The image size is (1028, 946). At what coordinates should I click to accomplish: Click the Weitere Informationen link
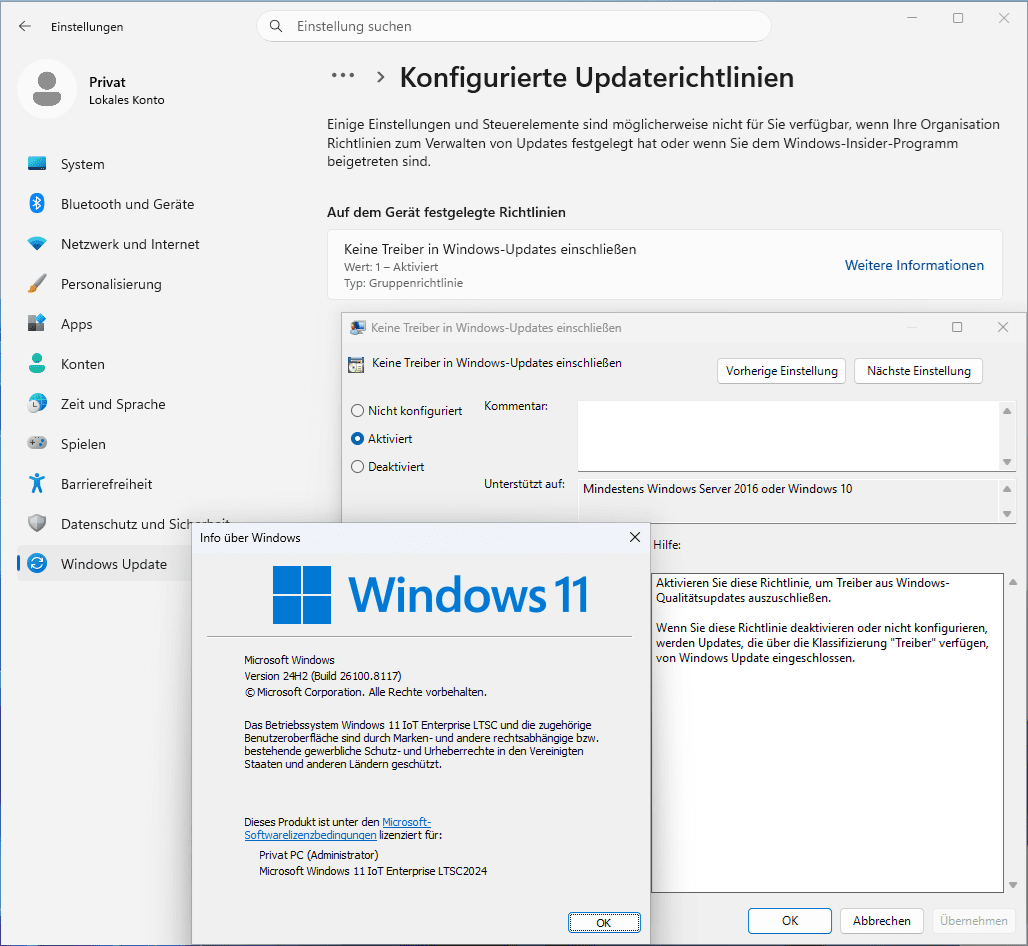[x=914, y=265]
